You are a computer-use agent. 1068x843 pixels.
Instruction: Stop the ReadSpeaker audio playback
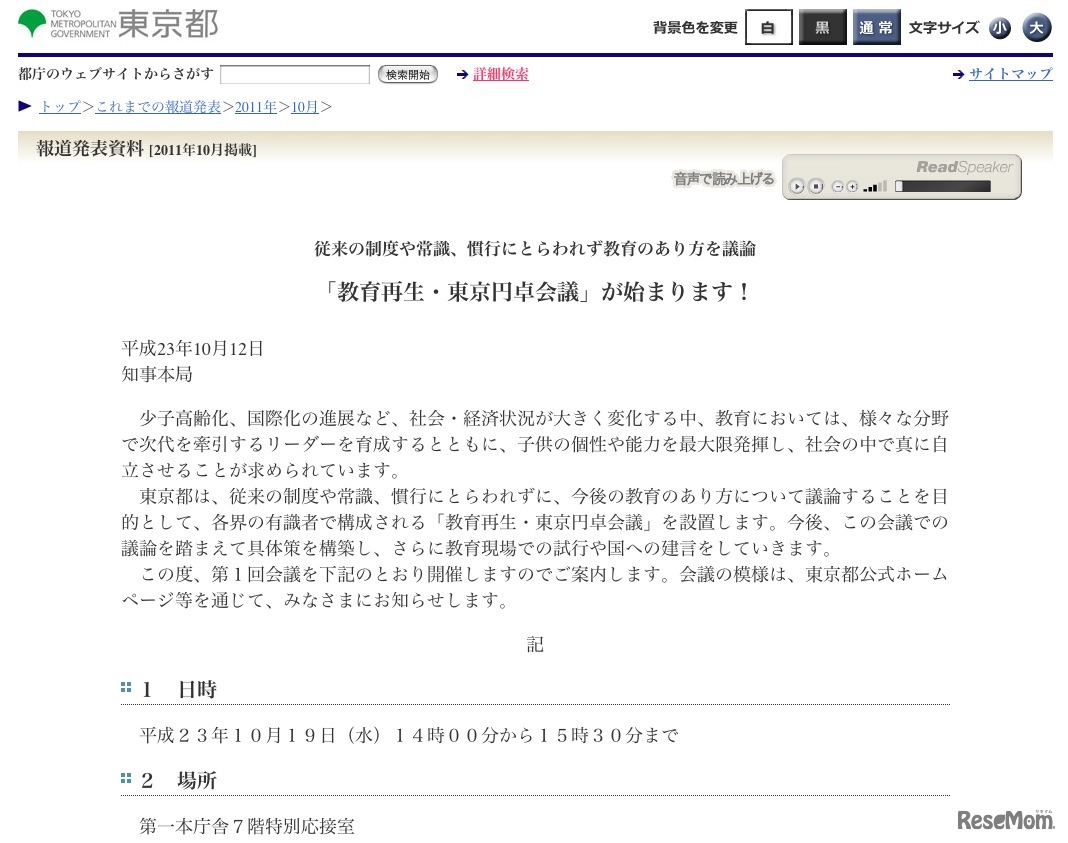[816, 187]
